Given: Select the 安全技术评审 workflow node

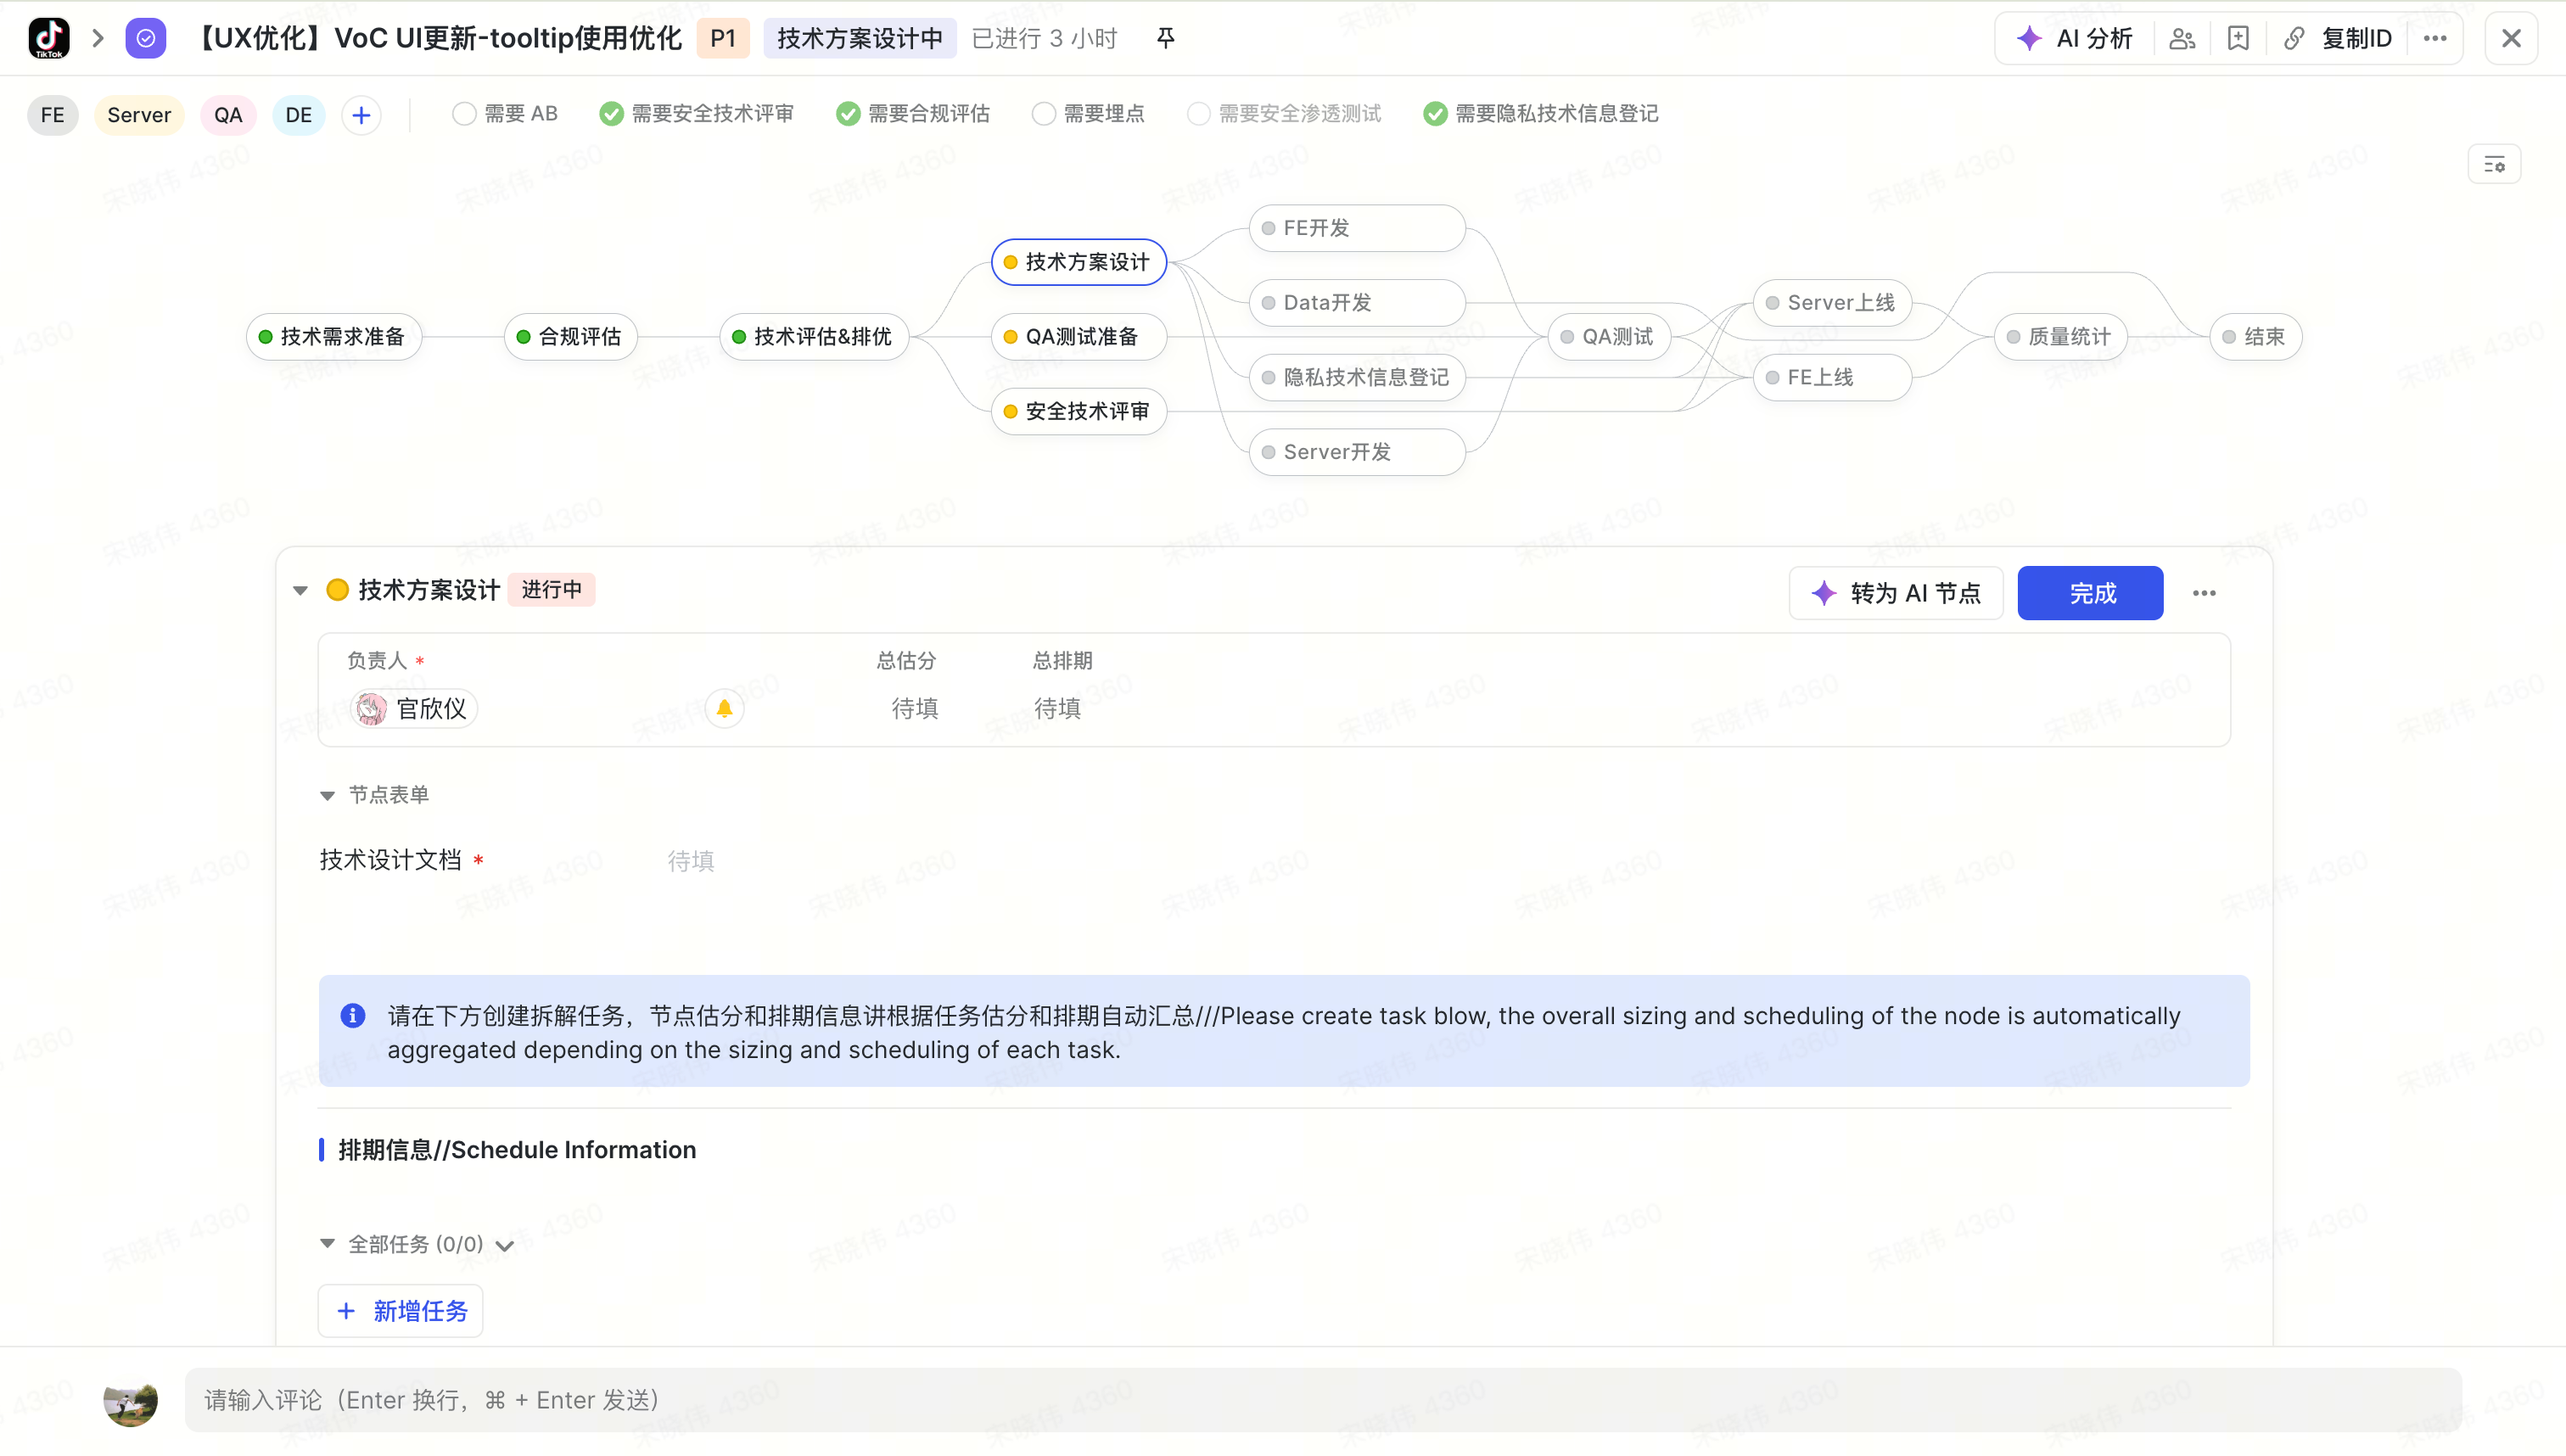Looking at the screenshot, I should pos(1079,411).
